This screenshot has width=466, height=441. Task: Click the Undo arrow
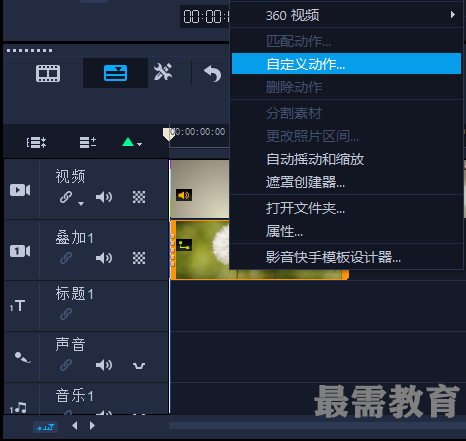click(213, 73)
